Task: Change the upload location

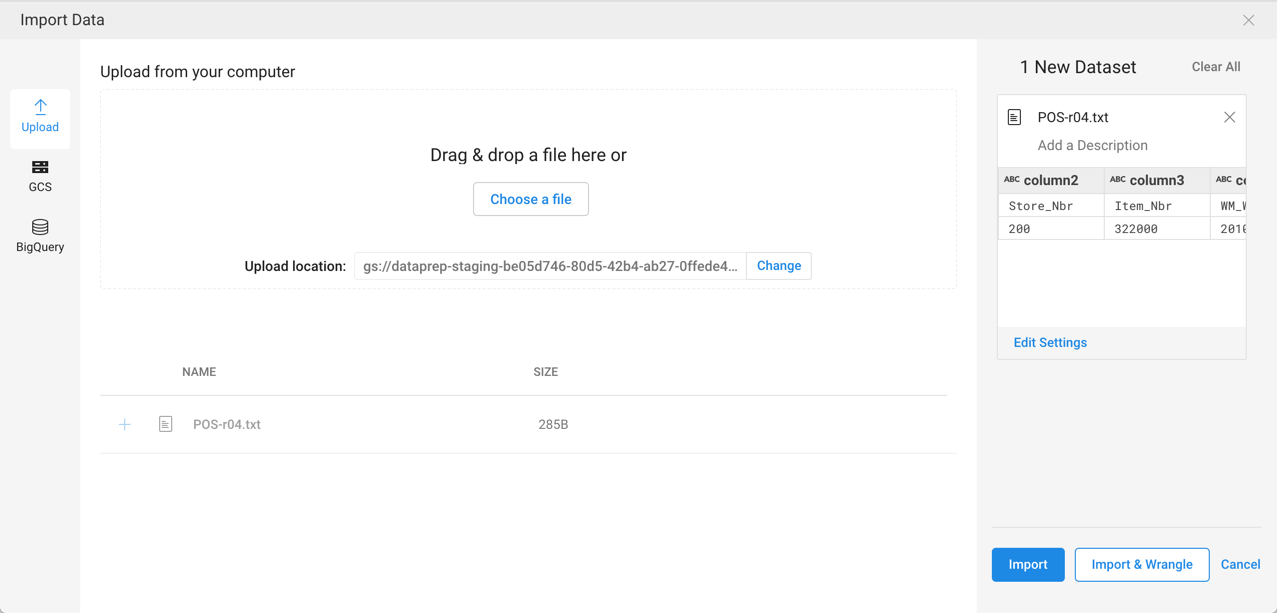Action: pos(778,266)
